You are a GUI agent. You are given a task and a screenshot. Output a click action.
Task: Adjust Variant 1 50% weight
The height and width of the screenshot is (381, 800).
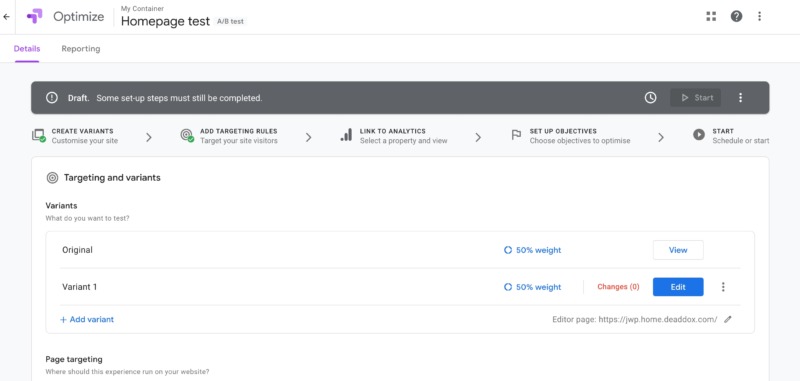tap(532, 287)
